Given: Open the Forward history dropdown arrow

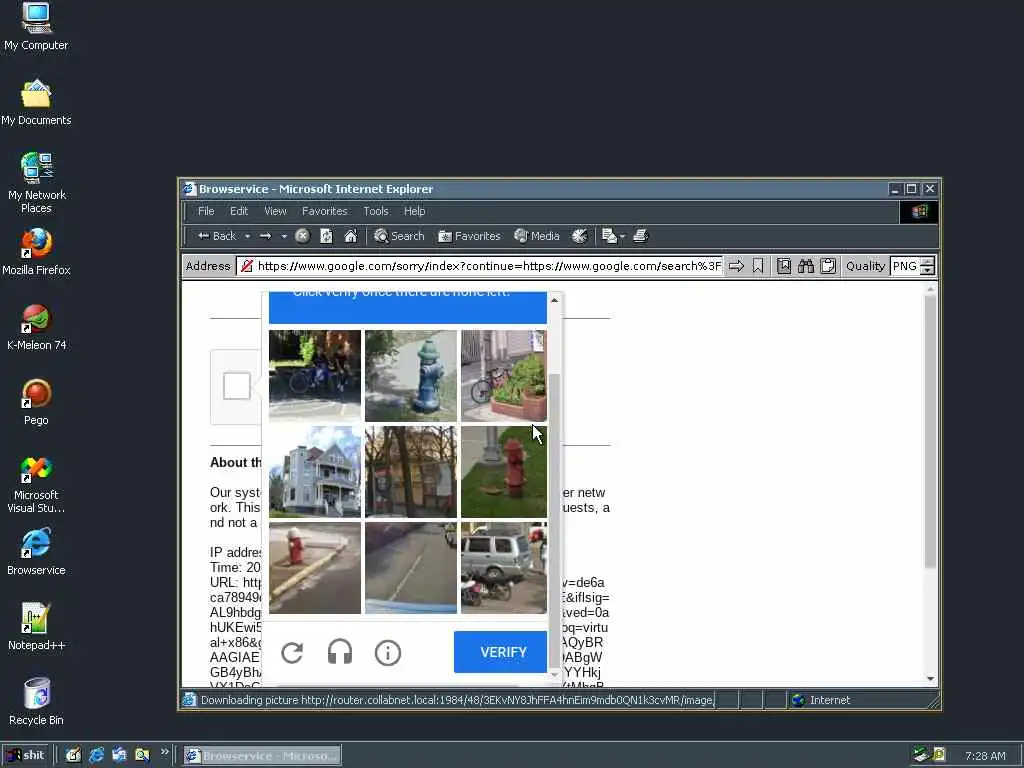Looking at the screenshot, I should click(x=284, y=236).
